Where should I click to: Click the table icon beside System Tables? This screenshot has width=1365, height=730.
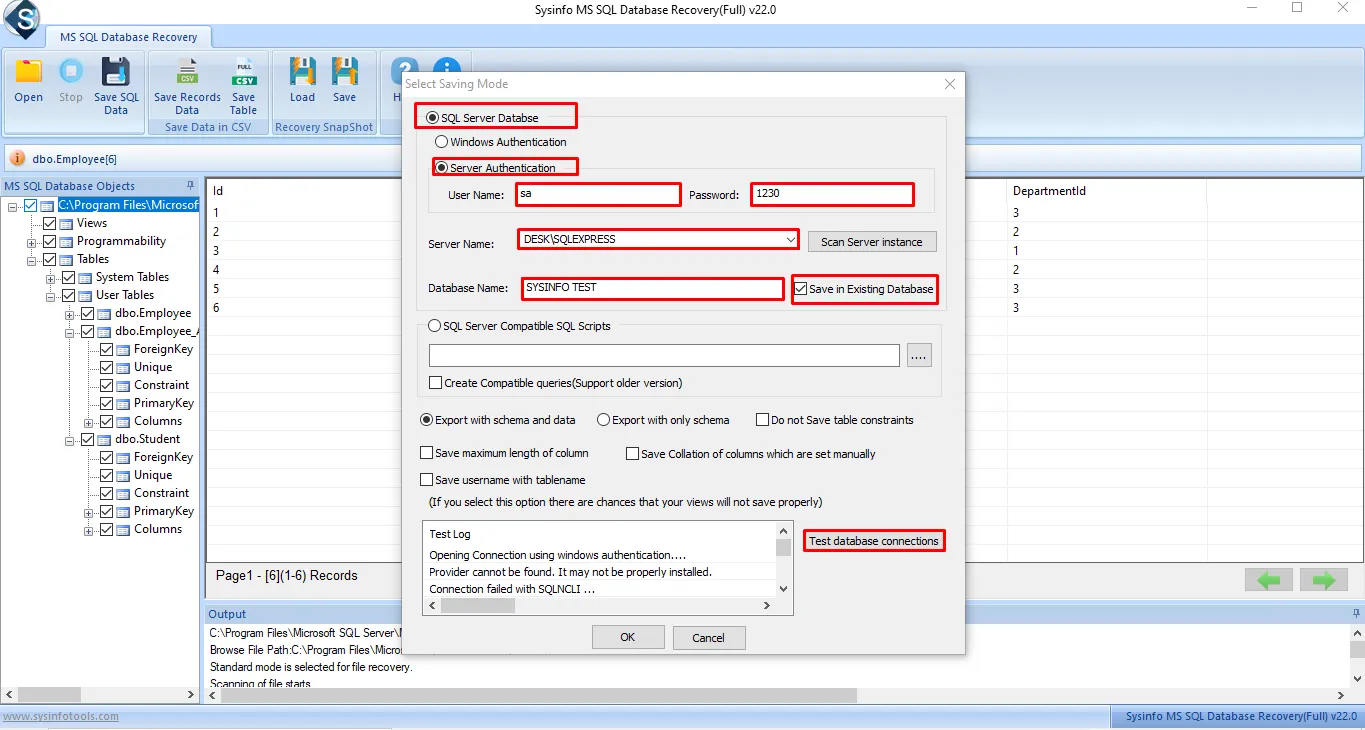coord(86,277)
